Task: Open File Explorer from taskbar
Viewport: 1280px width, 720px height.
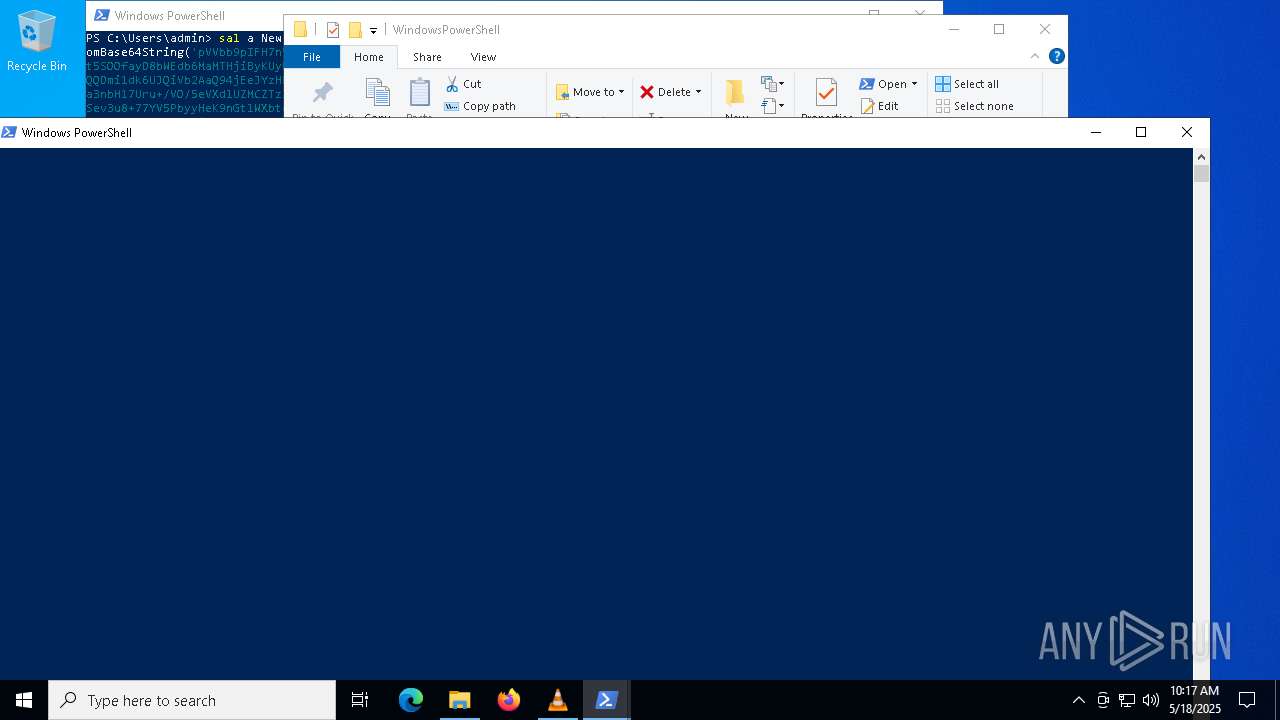Action: [x=460, y=700]
